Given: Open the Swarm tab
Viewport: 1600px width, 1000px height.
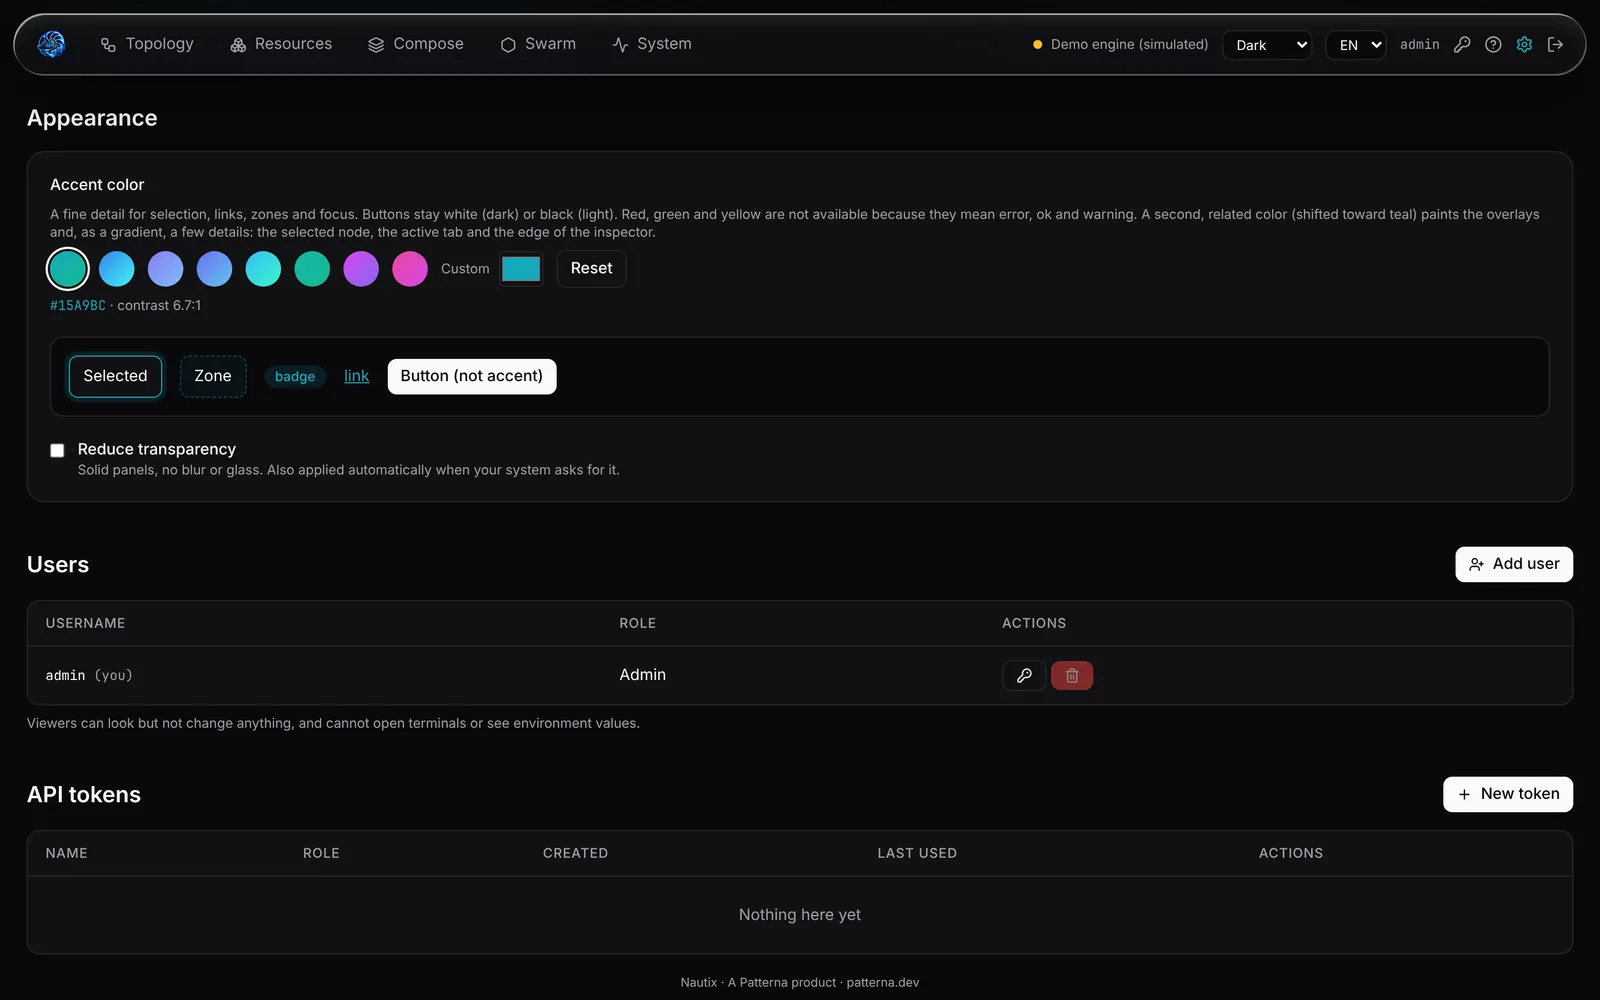Looking at the screenshot, I should [x=538, y=44].
